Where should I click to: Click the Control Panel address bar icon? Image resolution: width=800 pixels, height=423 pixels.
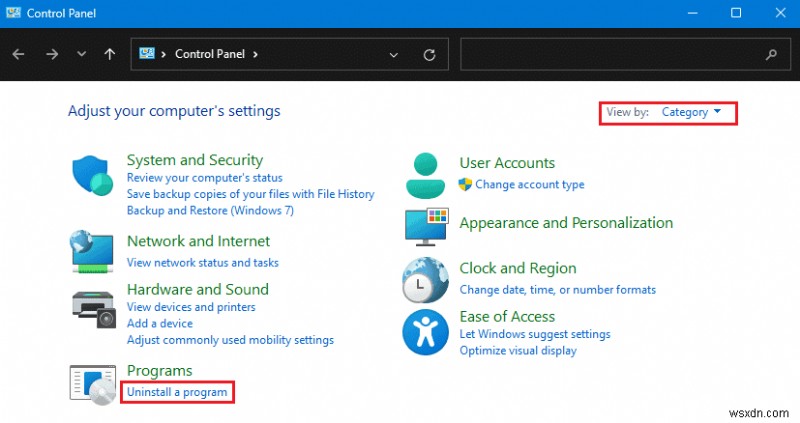click(147, 53)
